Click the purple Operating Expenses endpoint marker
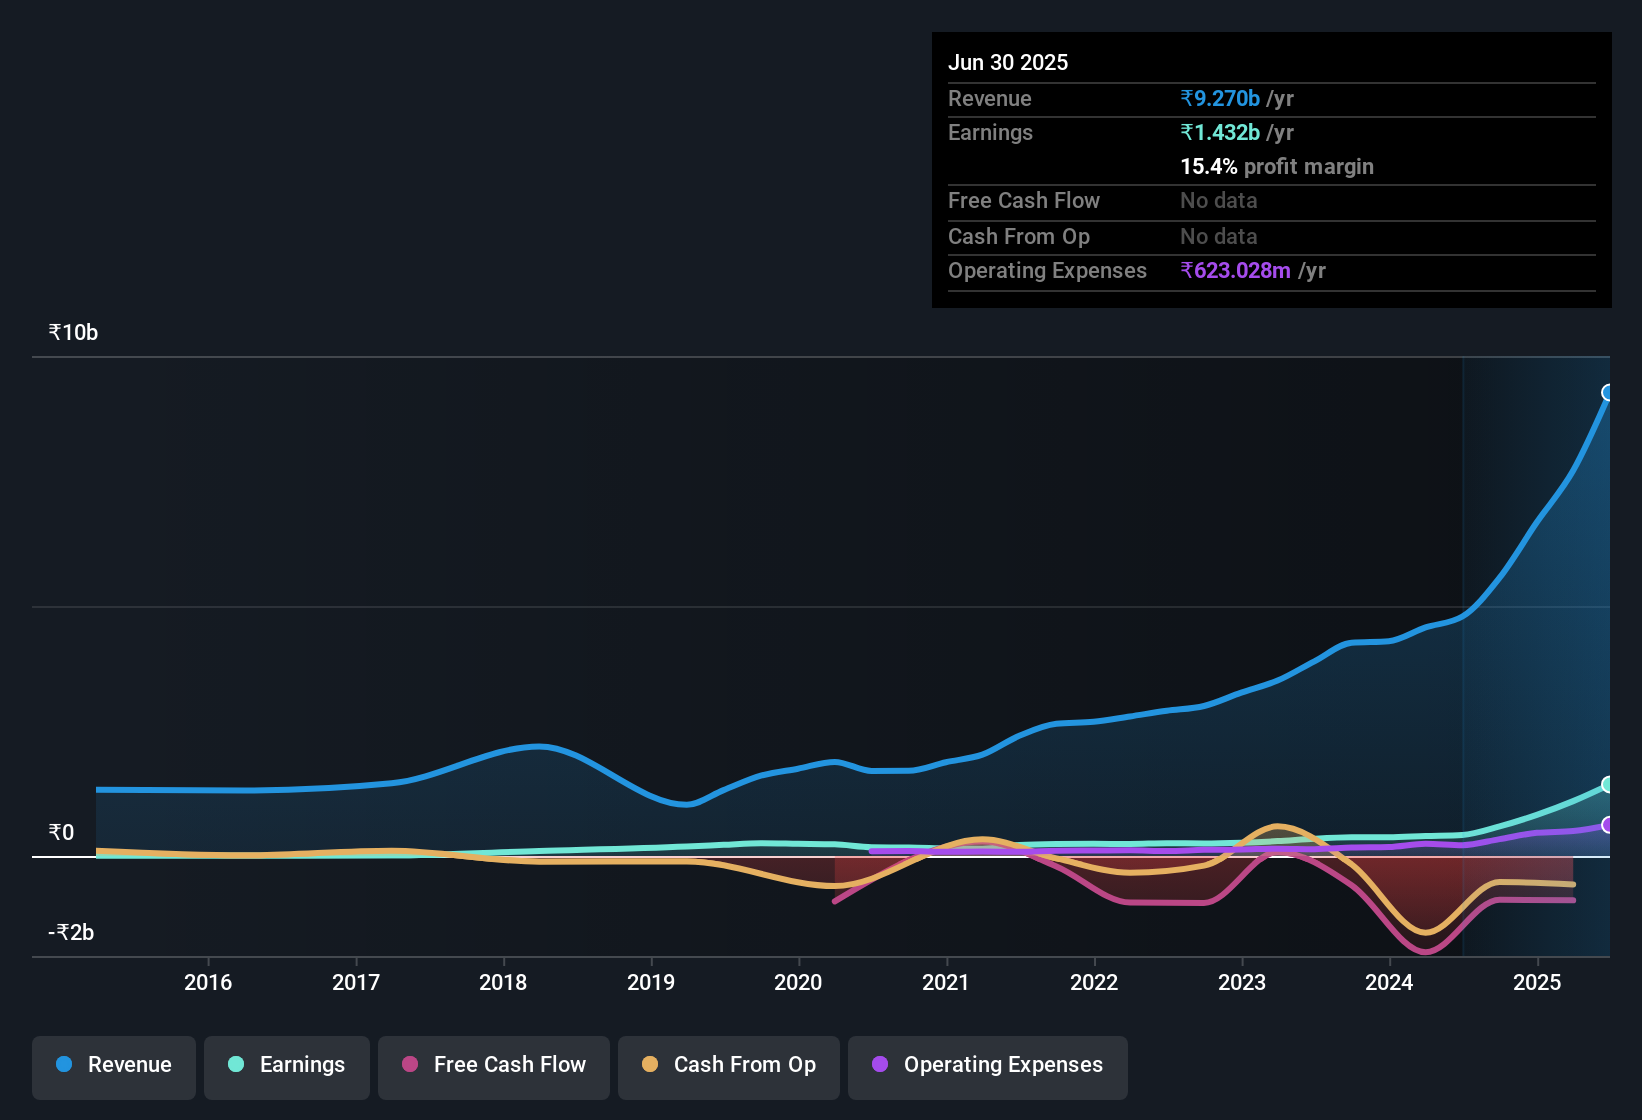The height and width of the screenshot is (1120, 1642). point(1608,825)
